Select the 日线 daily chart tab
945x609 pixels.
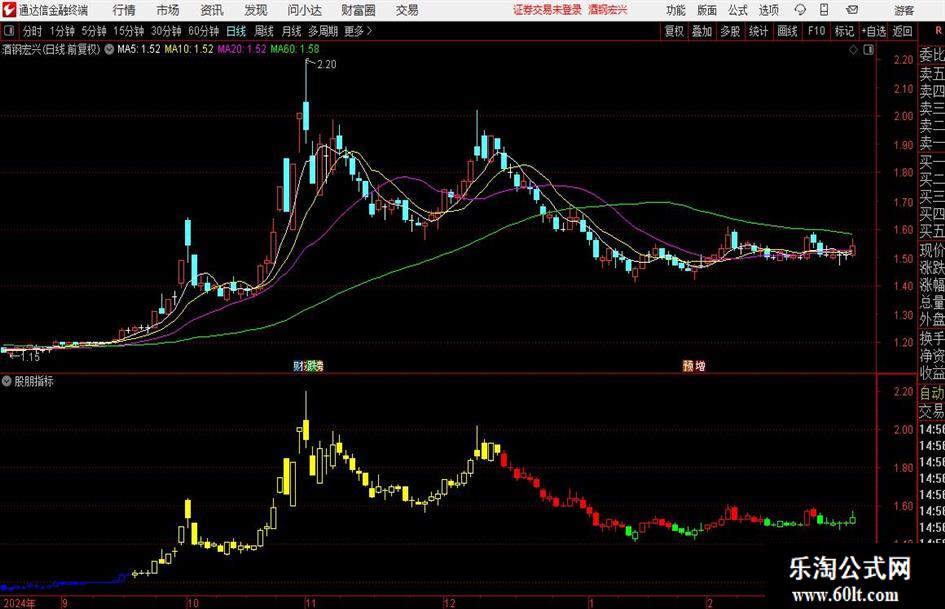pyautogui.click(x=236, y=31)
